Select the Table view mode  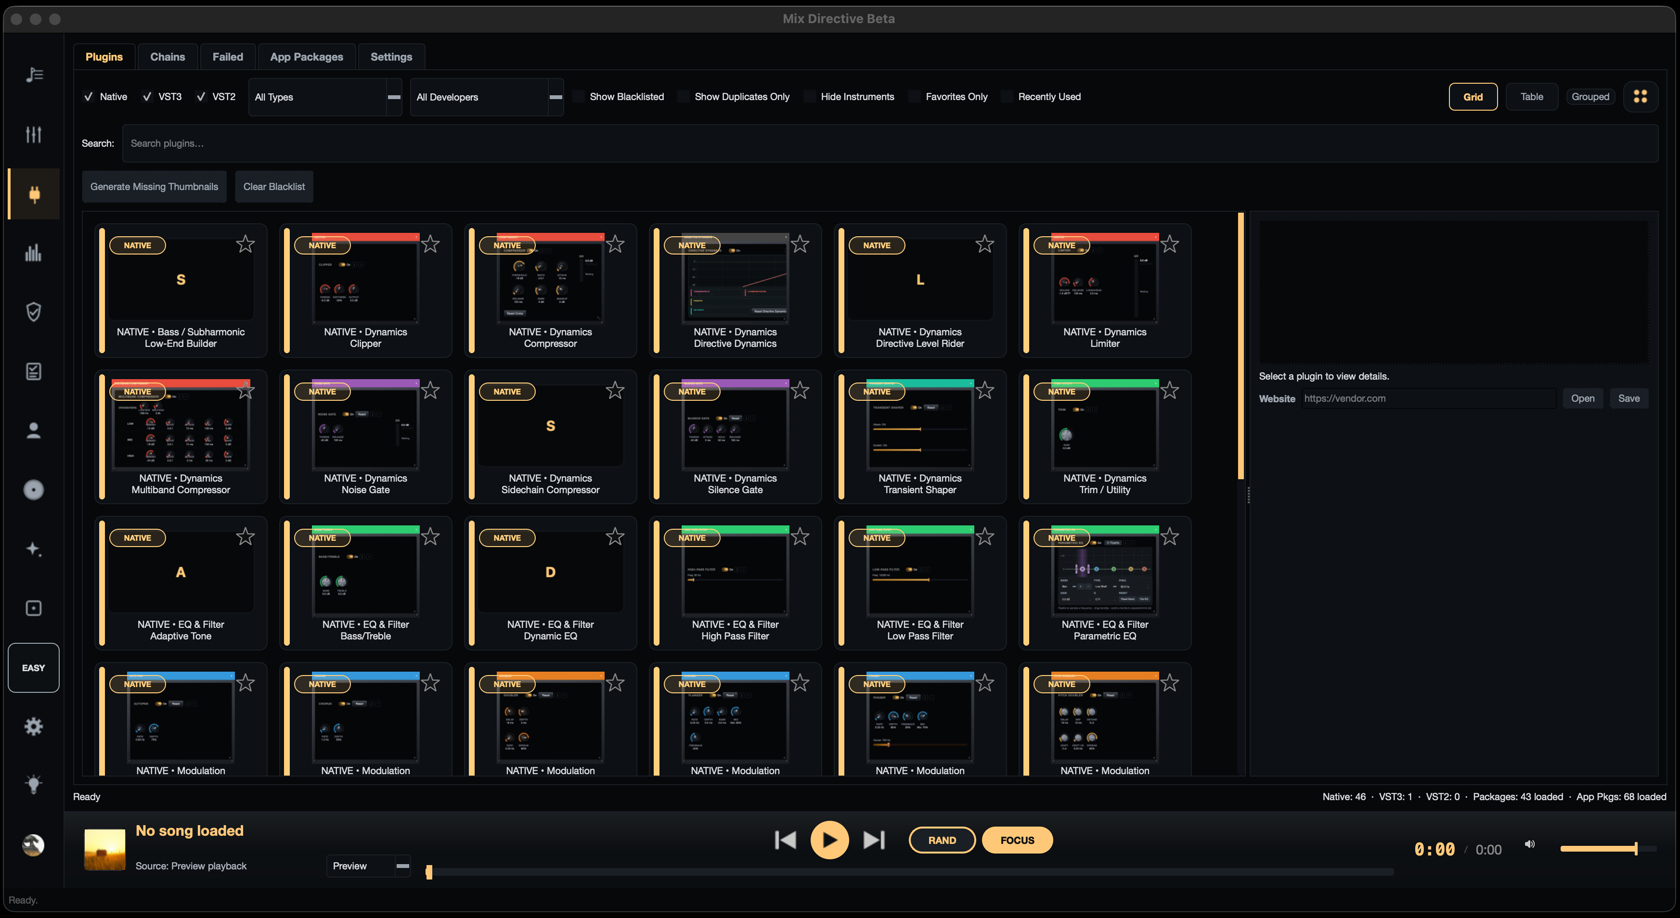[x=1531, y=97]
